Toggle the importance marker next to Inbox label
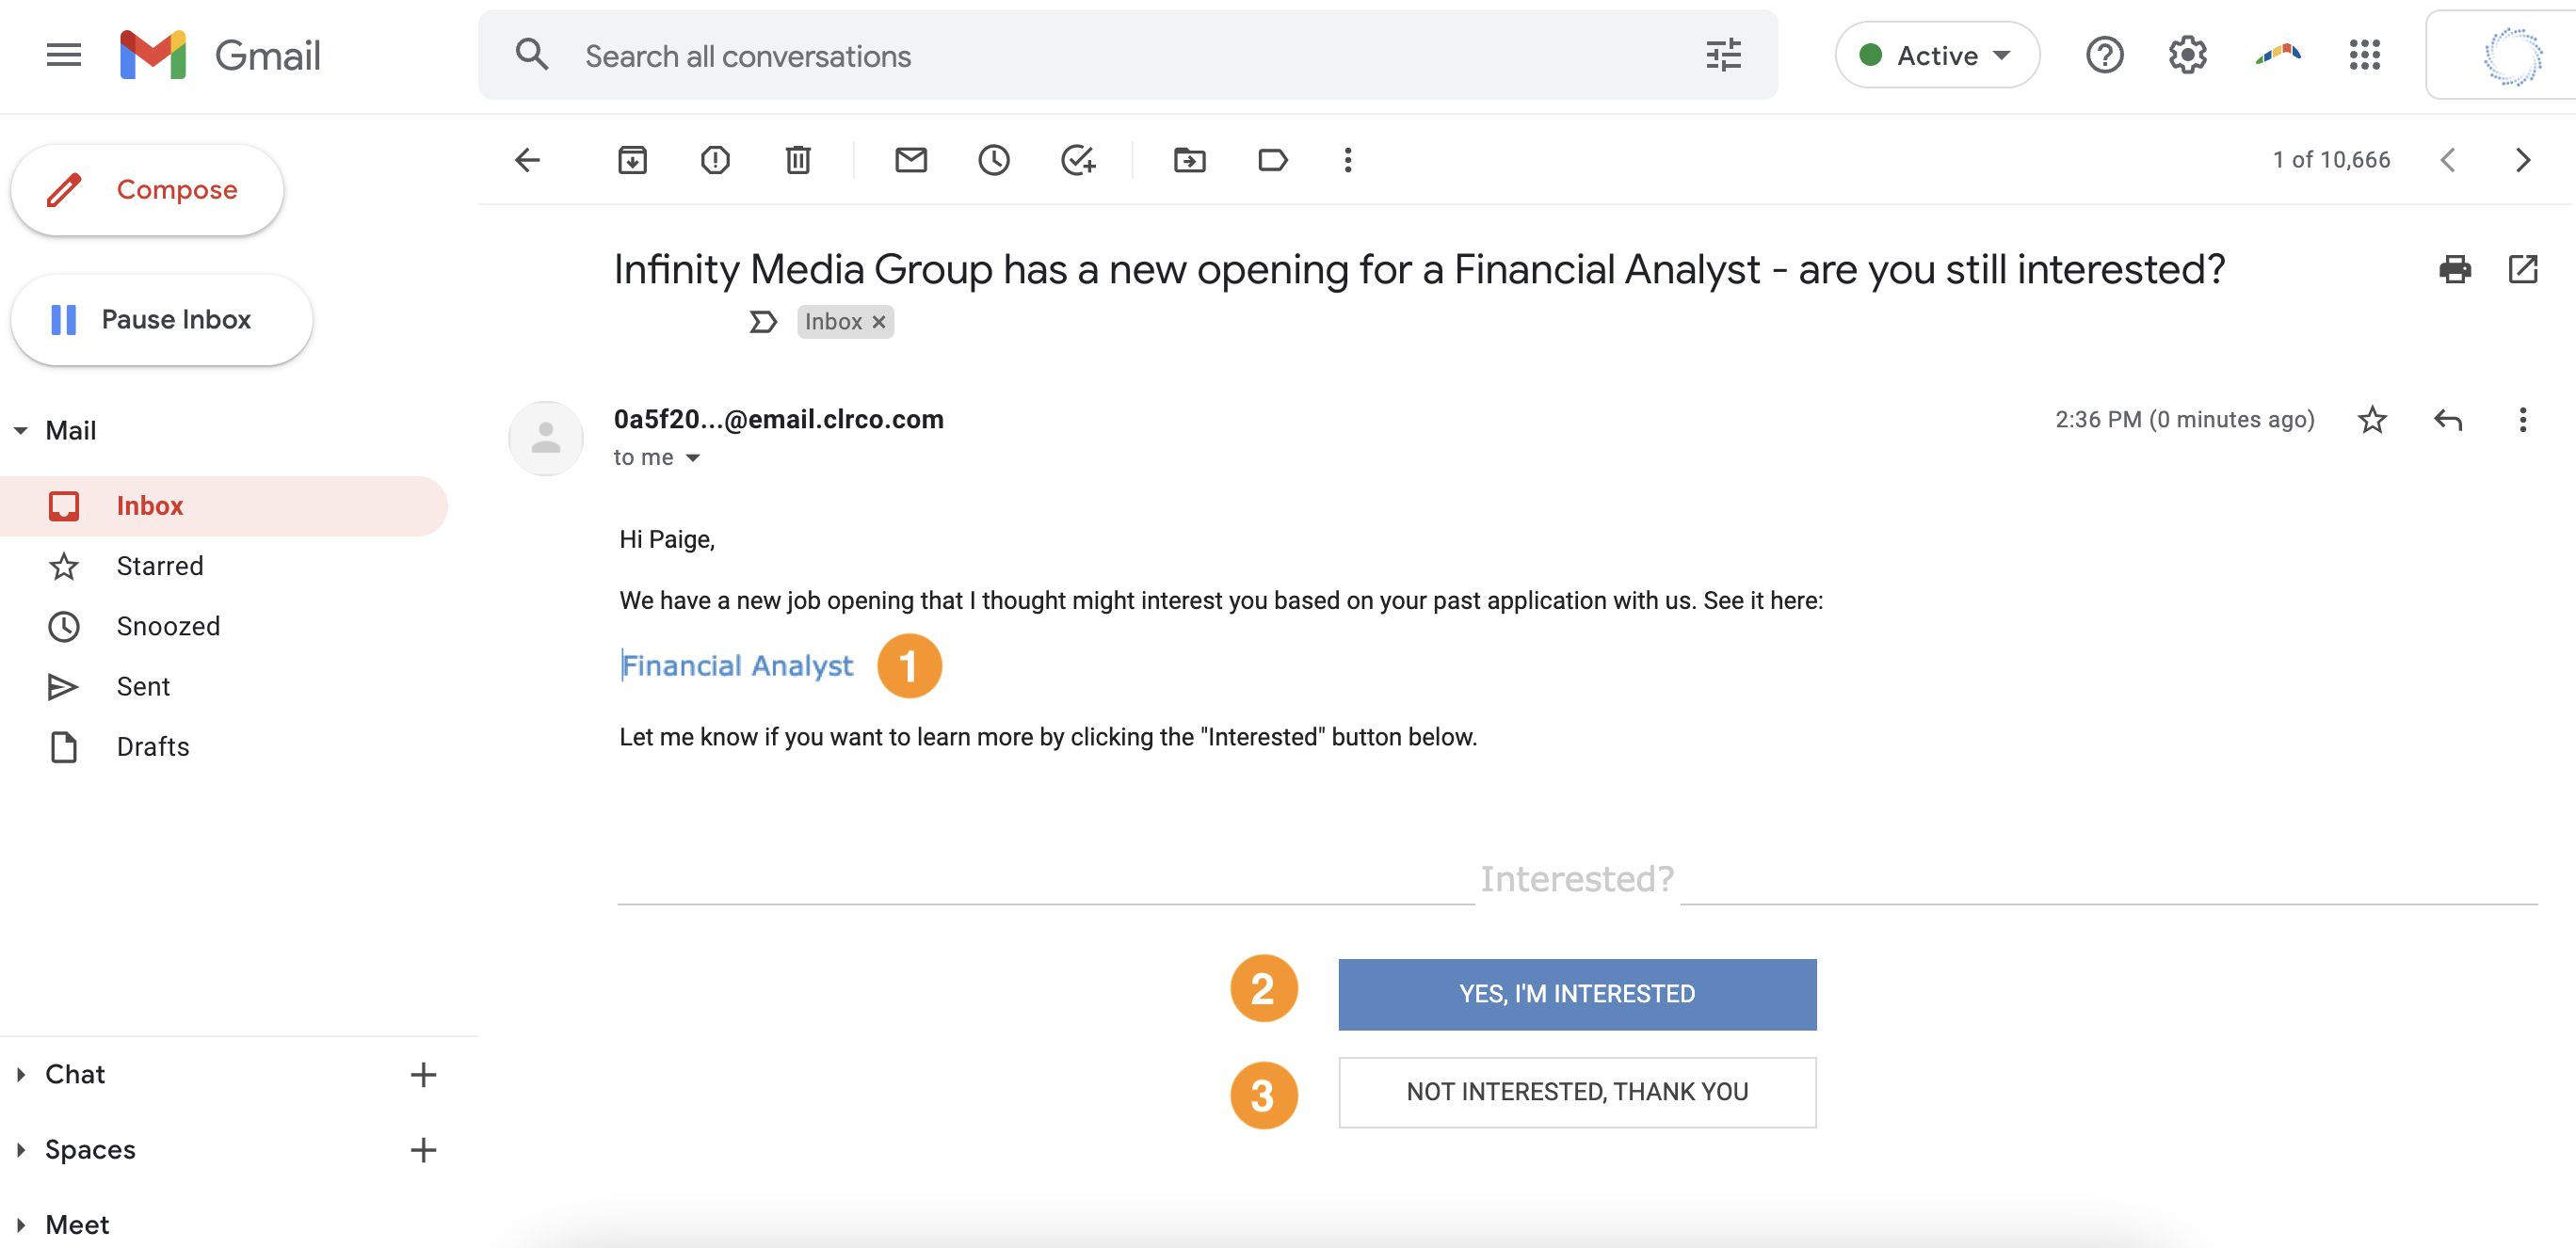 (762, 322)
